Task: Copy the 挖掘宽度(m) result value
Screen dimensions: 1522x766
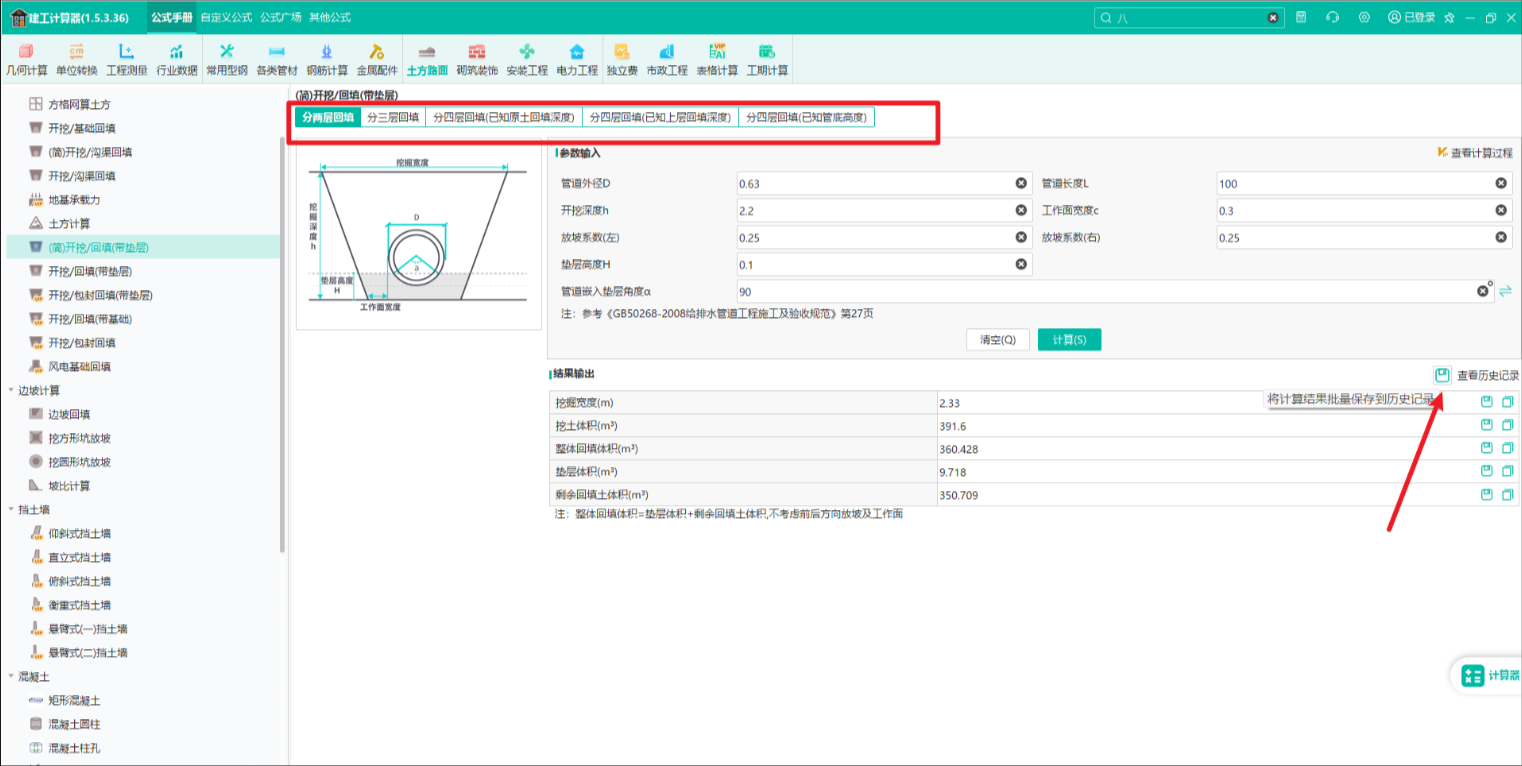Action: coord(1507,402)
